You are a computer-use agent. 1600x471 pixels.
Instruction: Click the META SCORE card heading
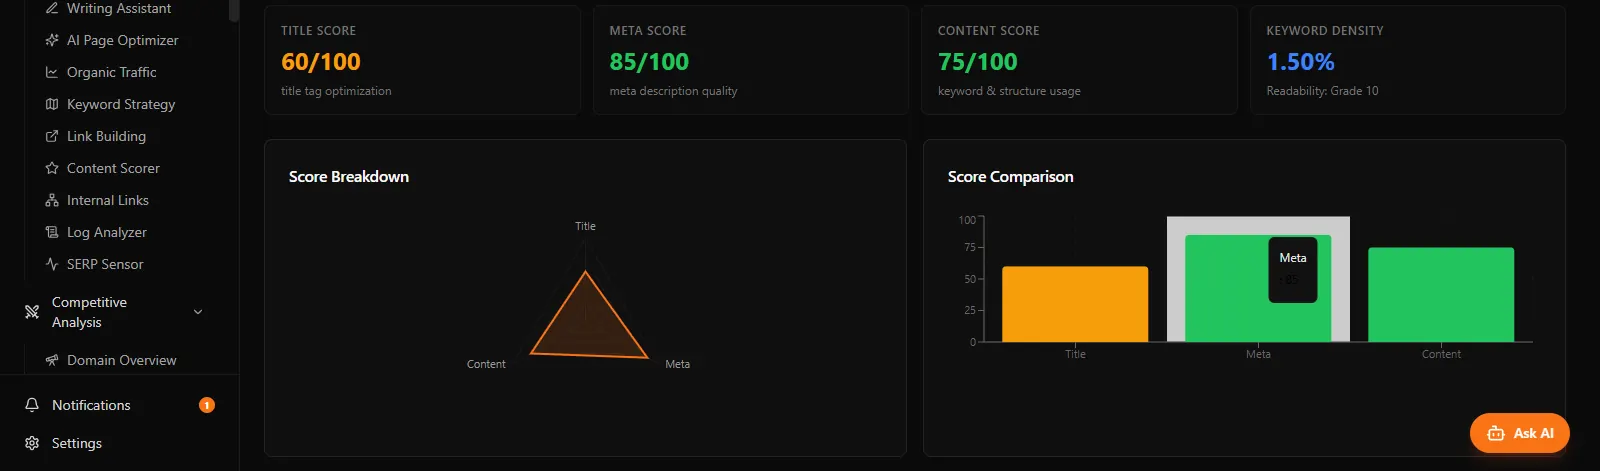tap(648, 31)
